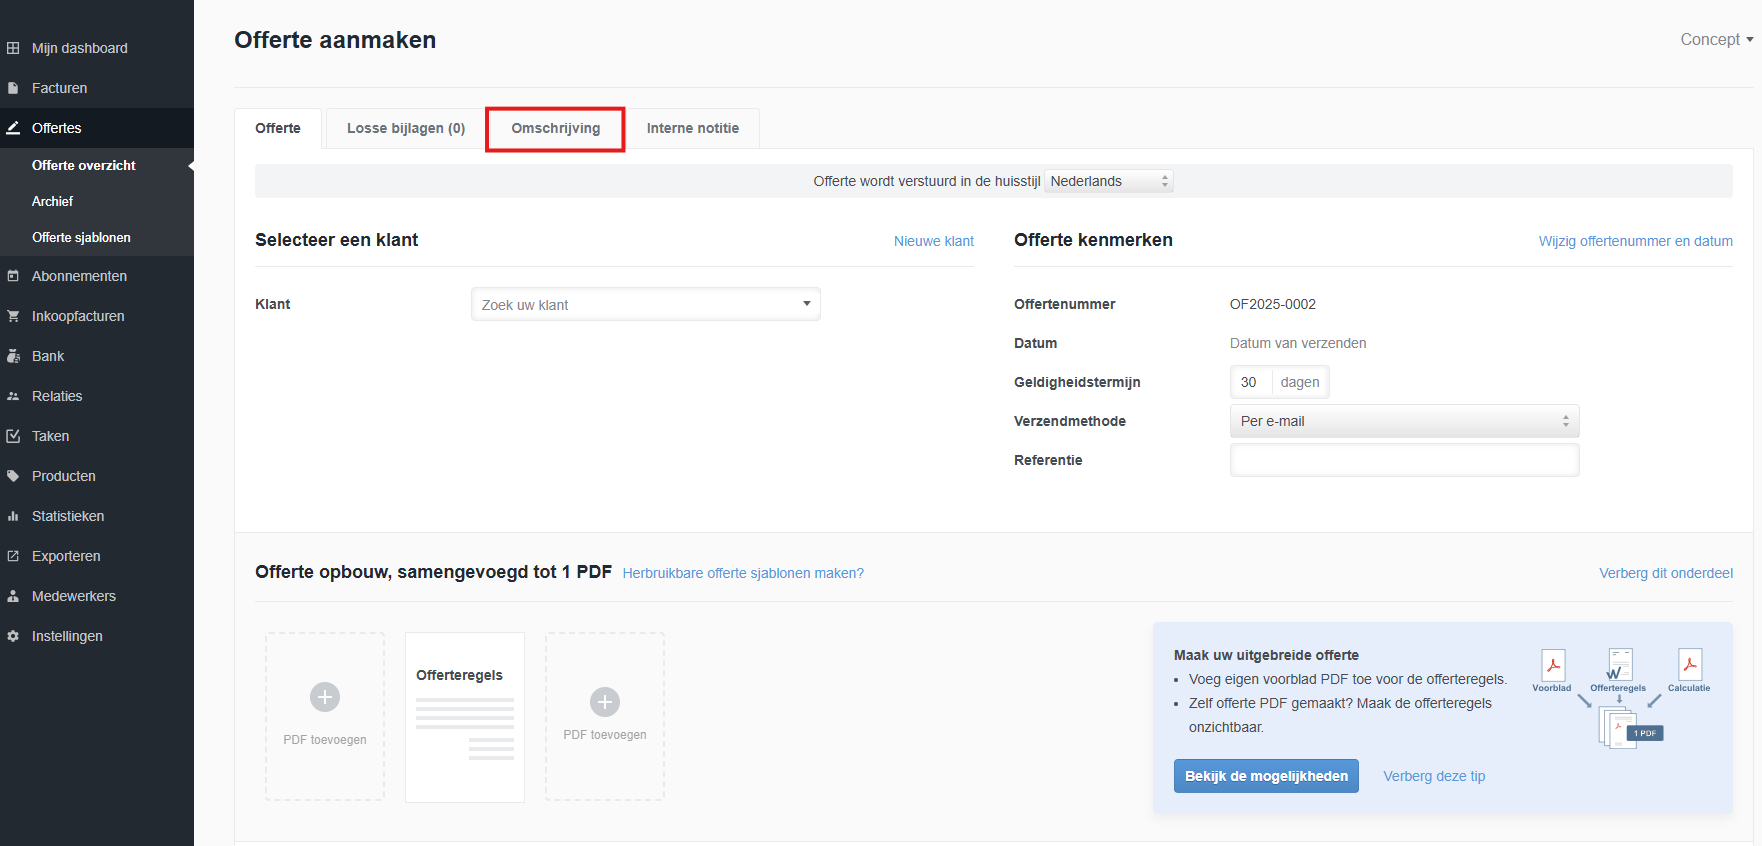Click the Facturen document icon in sidebar

[13, 88]
